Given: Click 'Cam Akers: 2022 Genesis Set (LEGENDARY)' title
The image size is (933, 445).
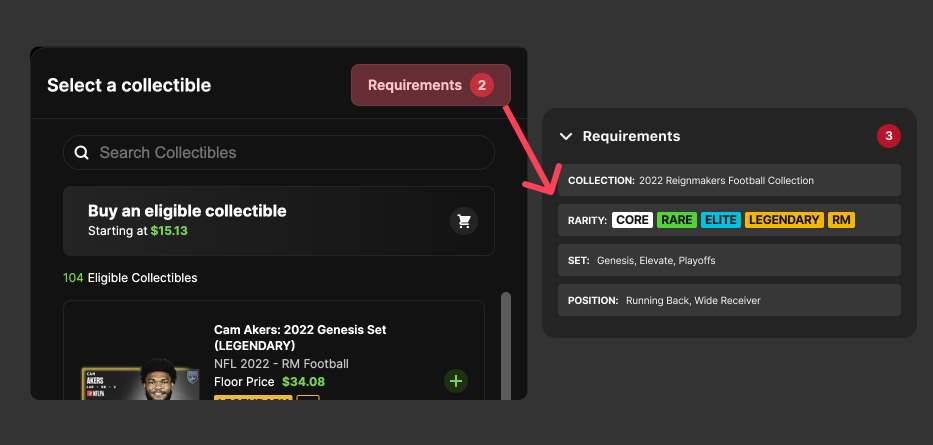Looking at the screenshot, I should point(300,337).
